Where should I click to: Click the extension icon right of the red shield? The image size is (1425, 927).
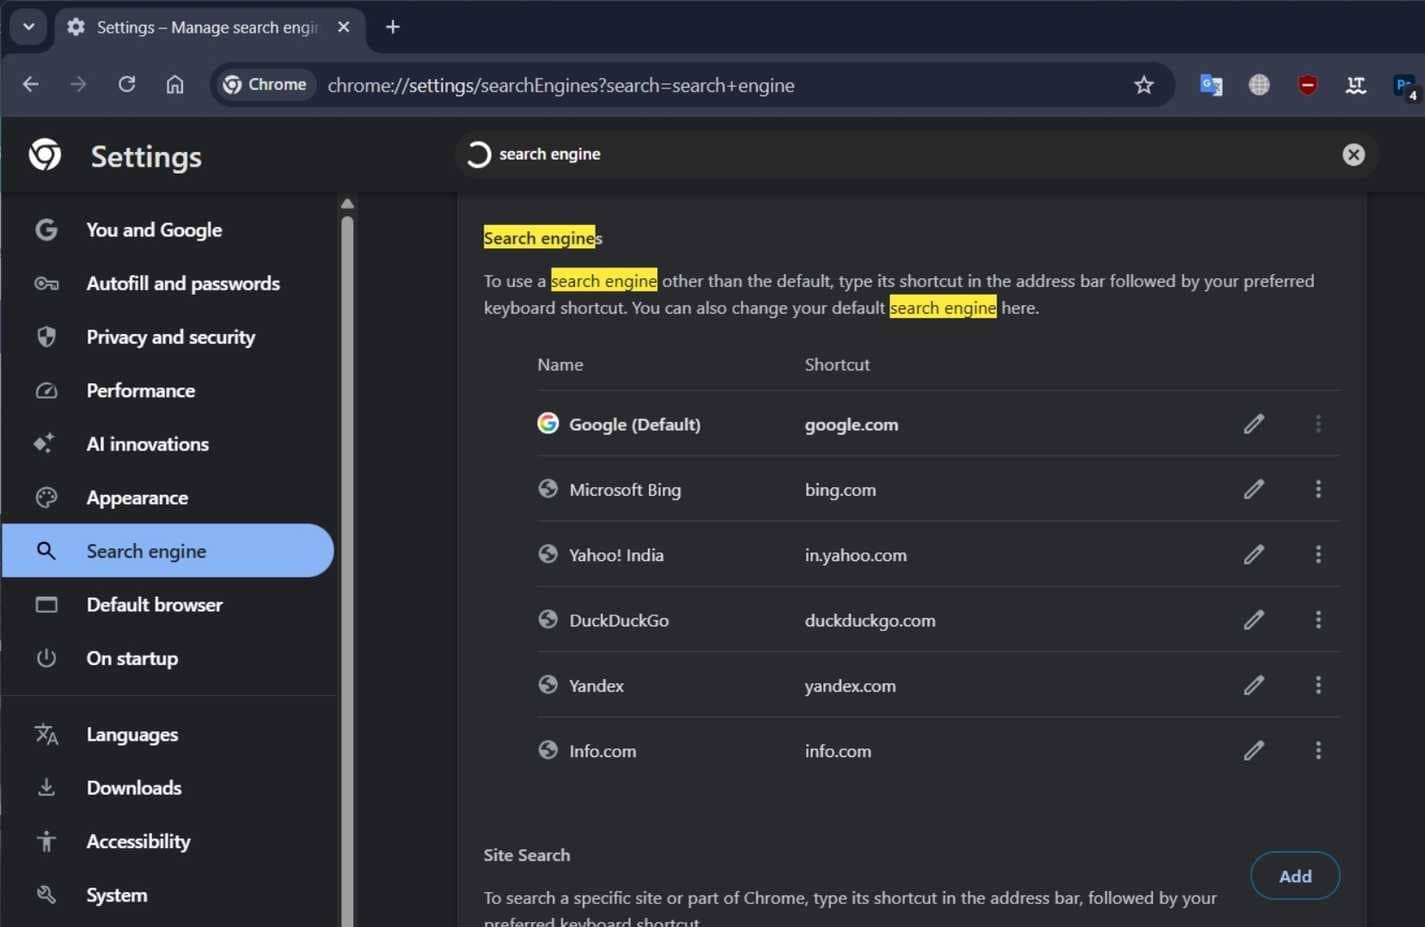(1356, 85)
